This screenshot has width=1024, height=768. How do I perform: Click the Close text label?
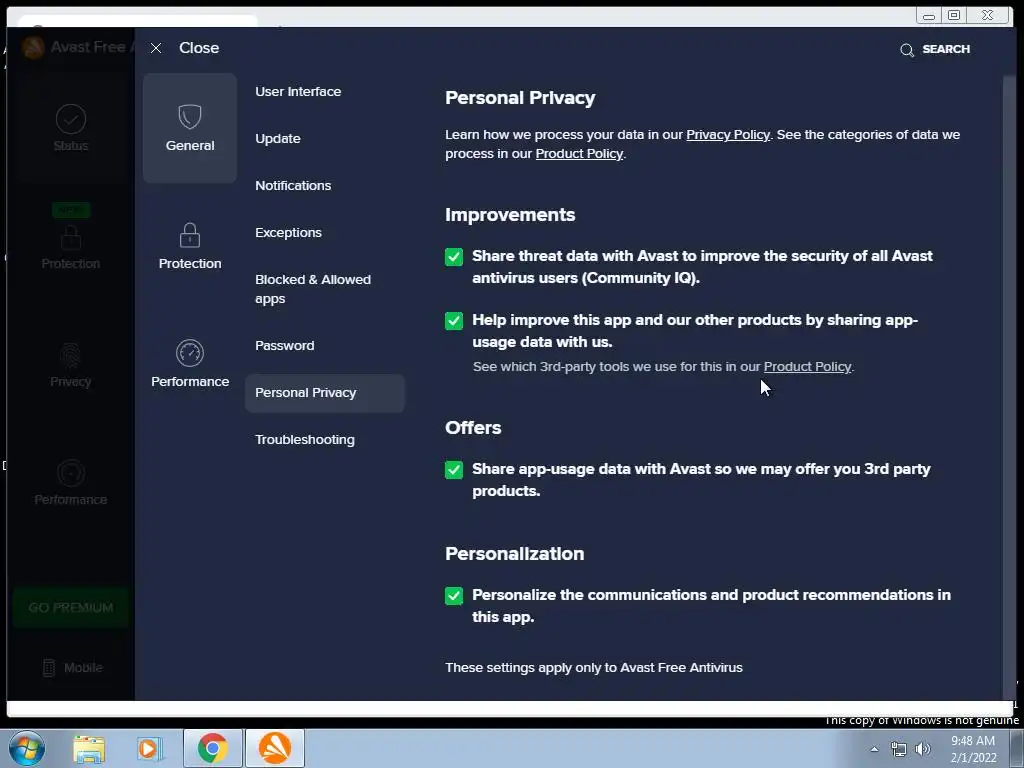[x=199, y=48]
